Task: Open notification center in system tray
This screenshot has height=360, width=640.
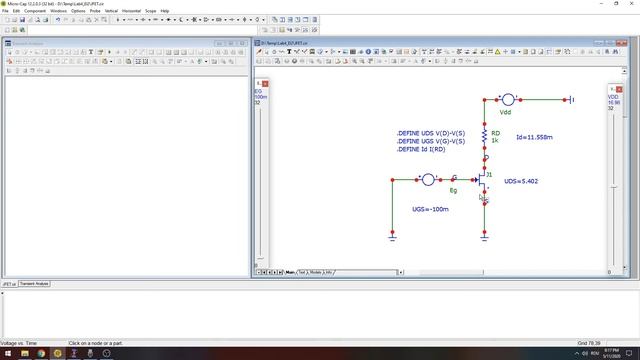Action: (x=629, y=353)
